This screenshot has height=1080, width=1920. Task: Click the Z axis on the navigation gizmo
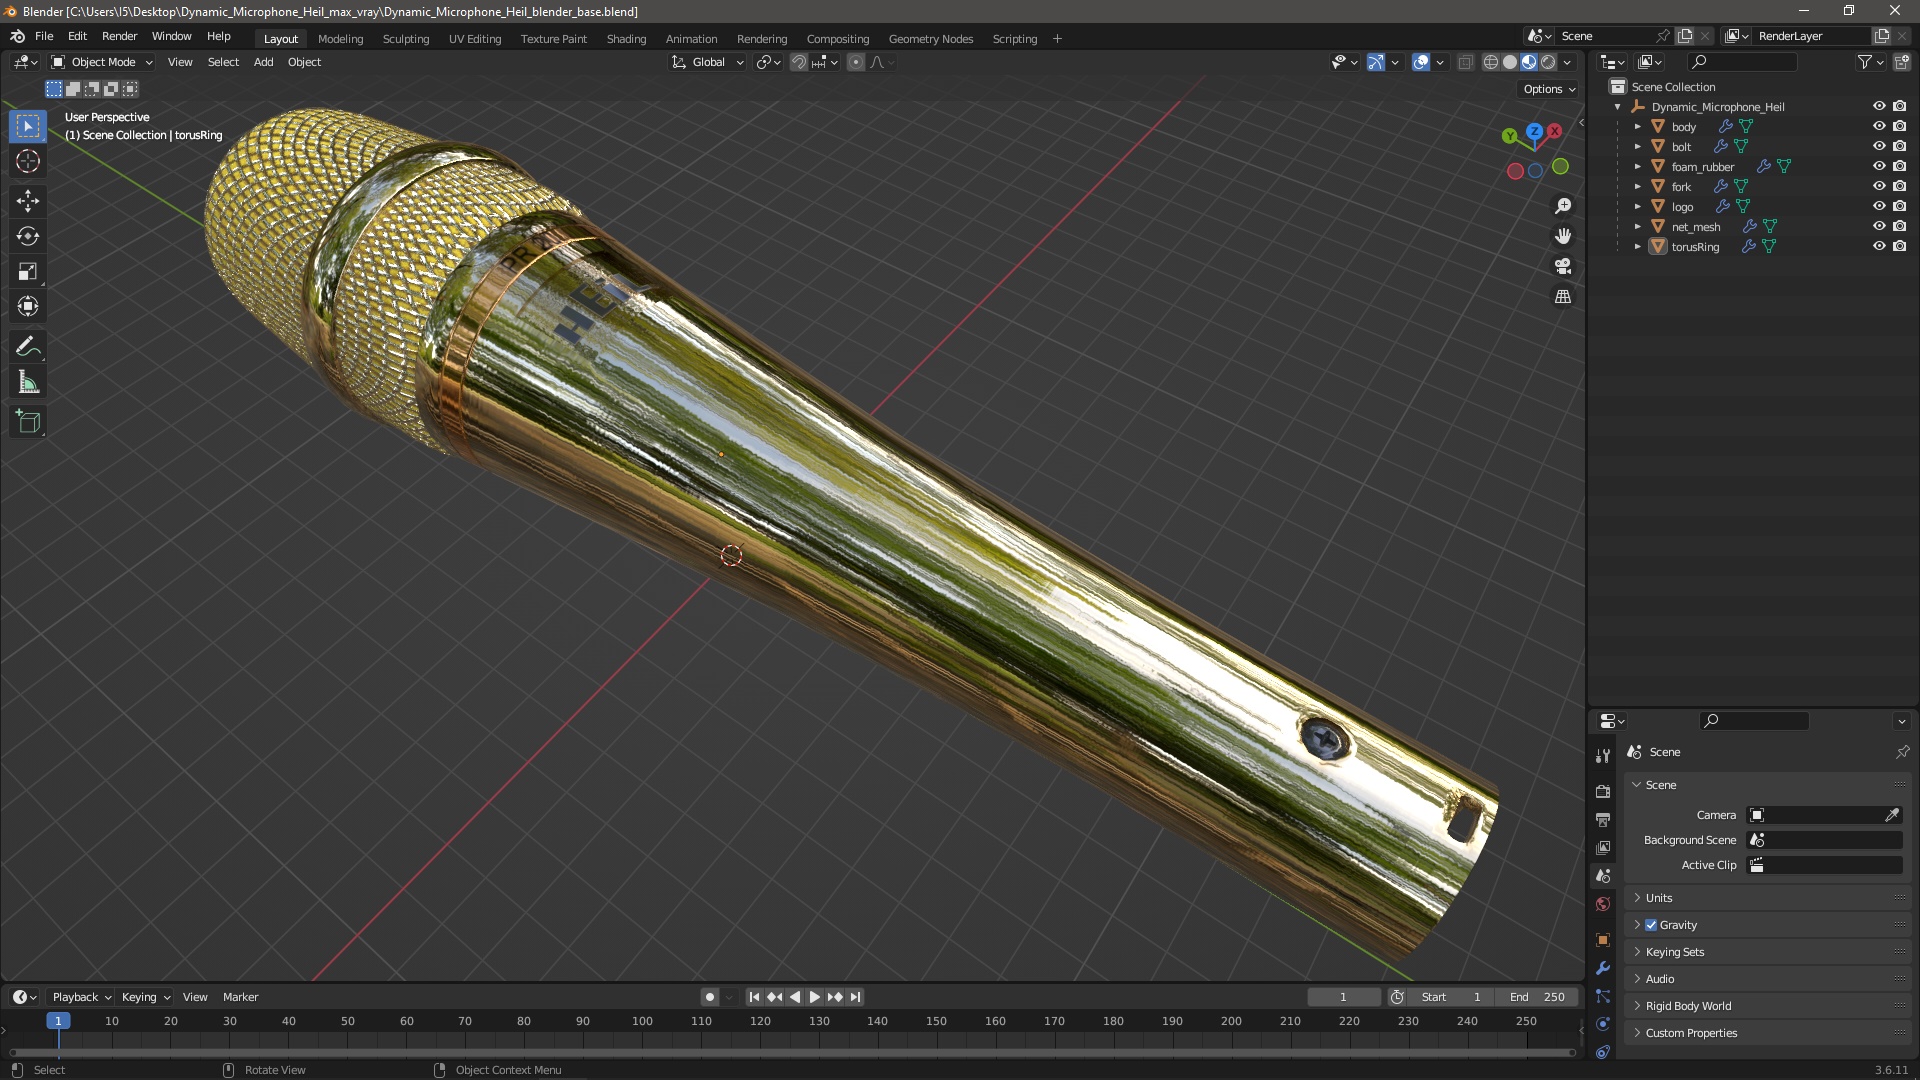(x=1534, y=131)
